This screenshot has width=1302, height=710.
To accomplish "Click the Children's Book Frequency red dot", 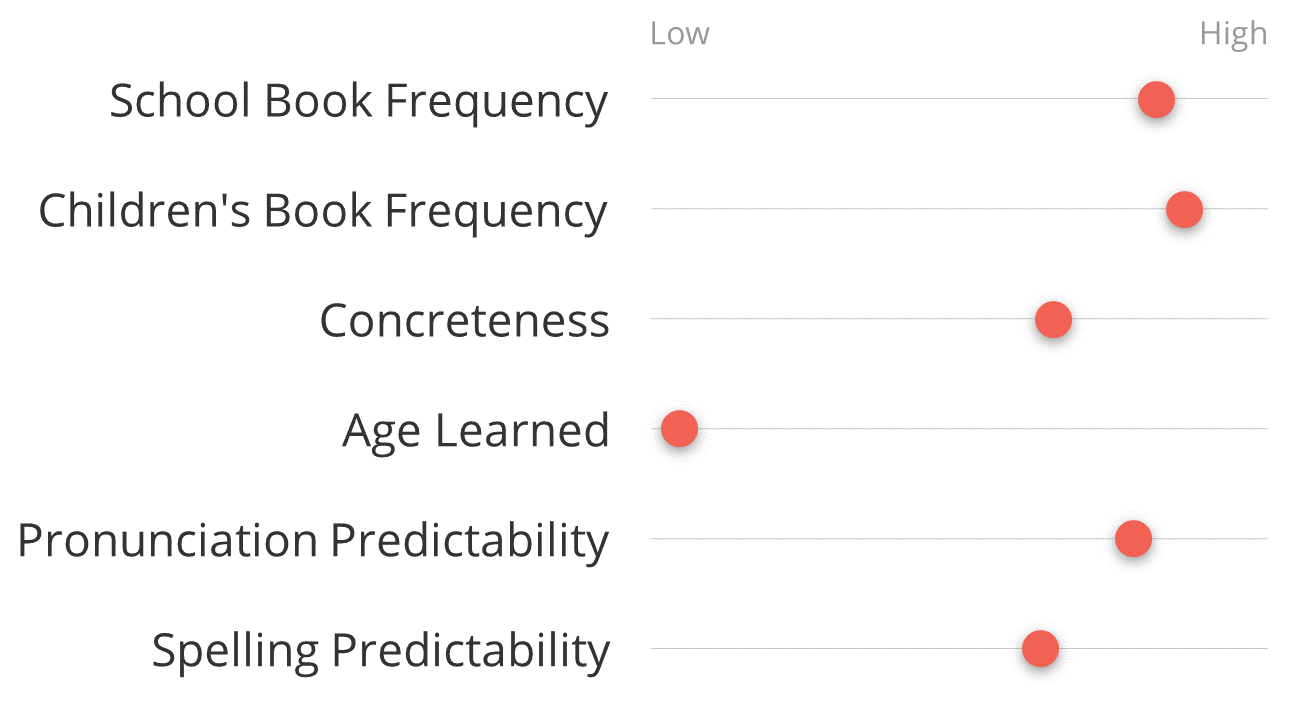I will tap(1184, 209).
